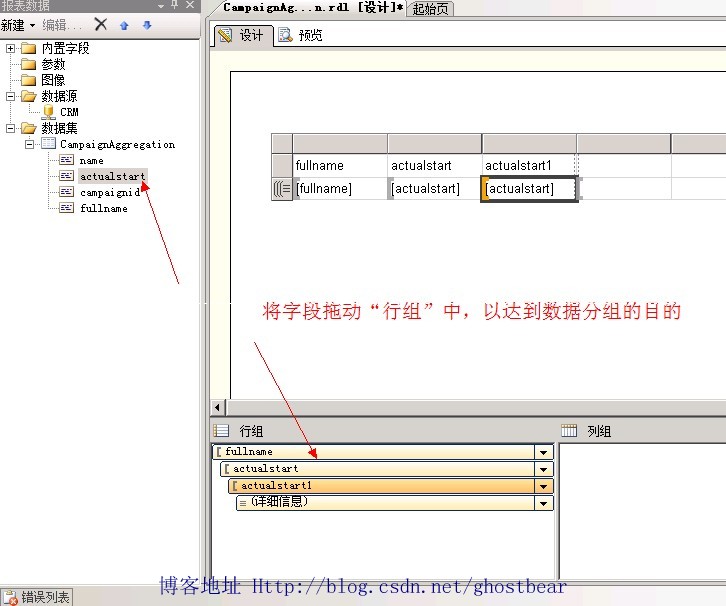This screenshot has height=606, width=726.
Task: Click the move down arrow icon
Action: click(147, 25)
